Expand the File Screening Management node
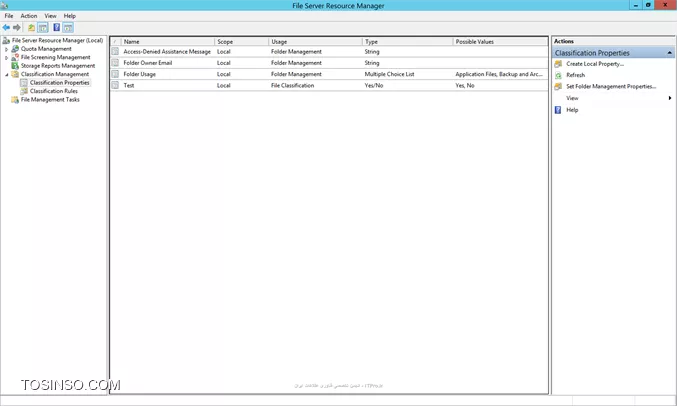Image resolution: width=677 pixels, height=406 pixels. click(6, 57)
